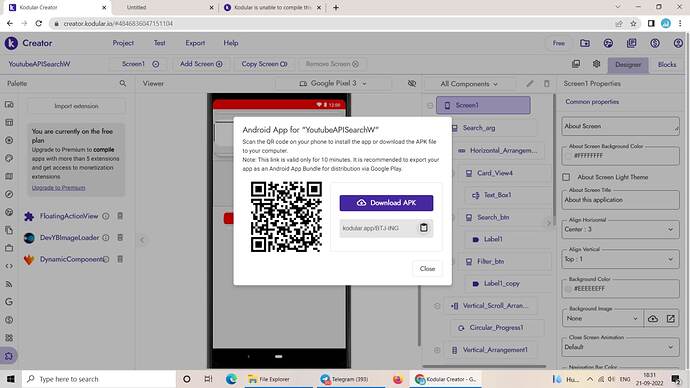This screenshot has width=690, height=388.
Task: Show info for DevYBImageLoader extension
Action: coord(106,238)
